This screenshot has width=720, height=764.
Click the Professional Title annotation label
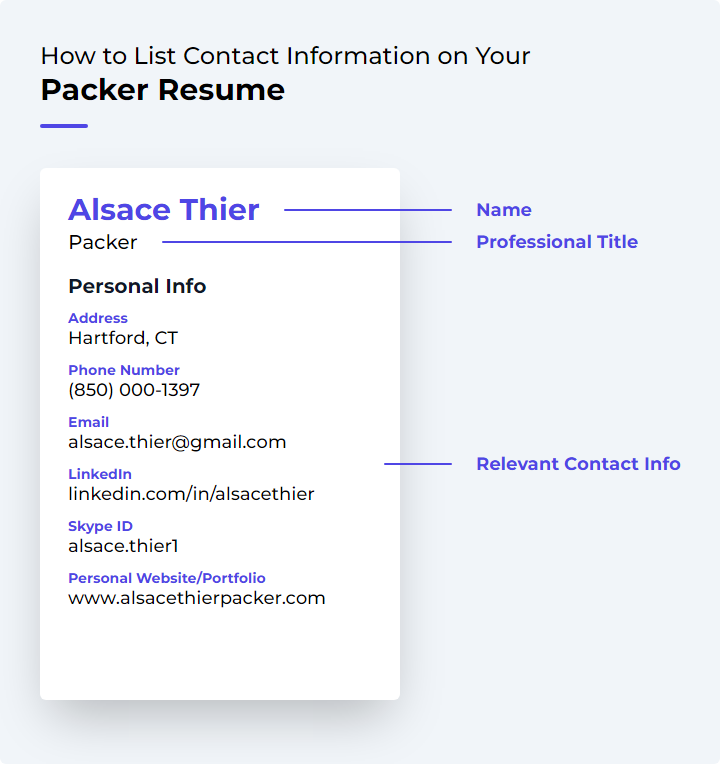pos(557,242)
